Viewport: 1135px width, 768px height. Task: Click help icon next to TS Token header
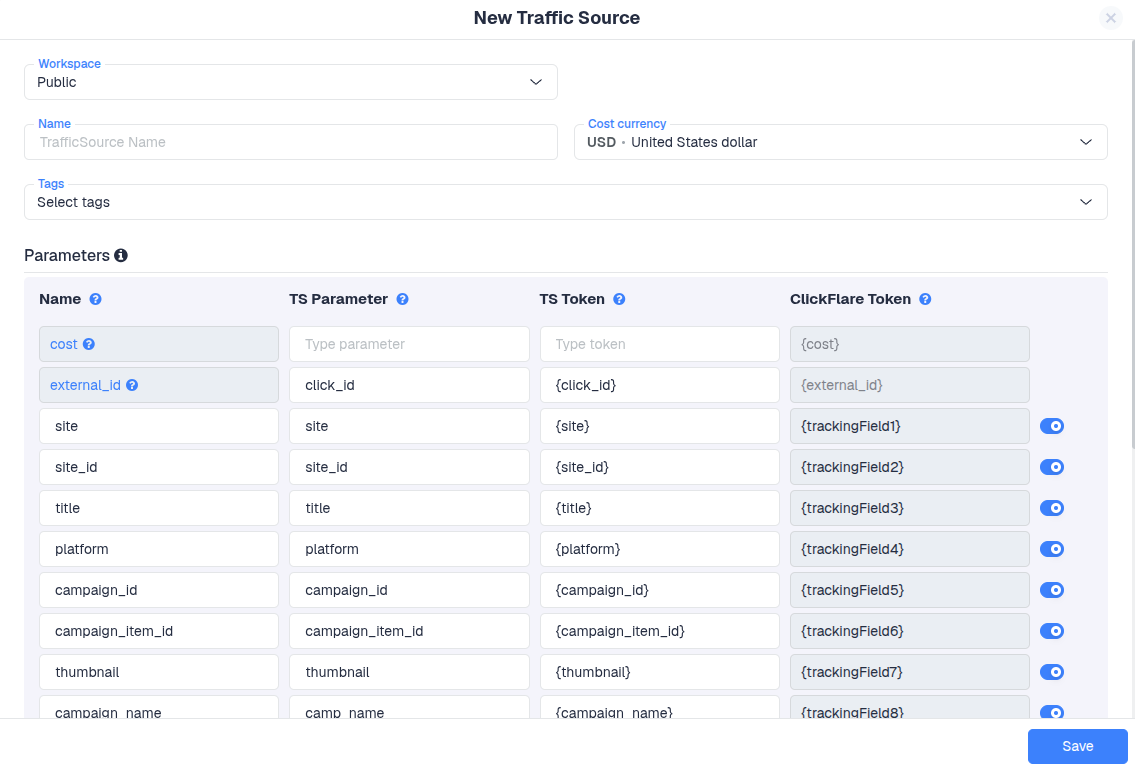tap(619, 299)
